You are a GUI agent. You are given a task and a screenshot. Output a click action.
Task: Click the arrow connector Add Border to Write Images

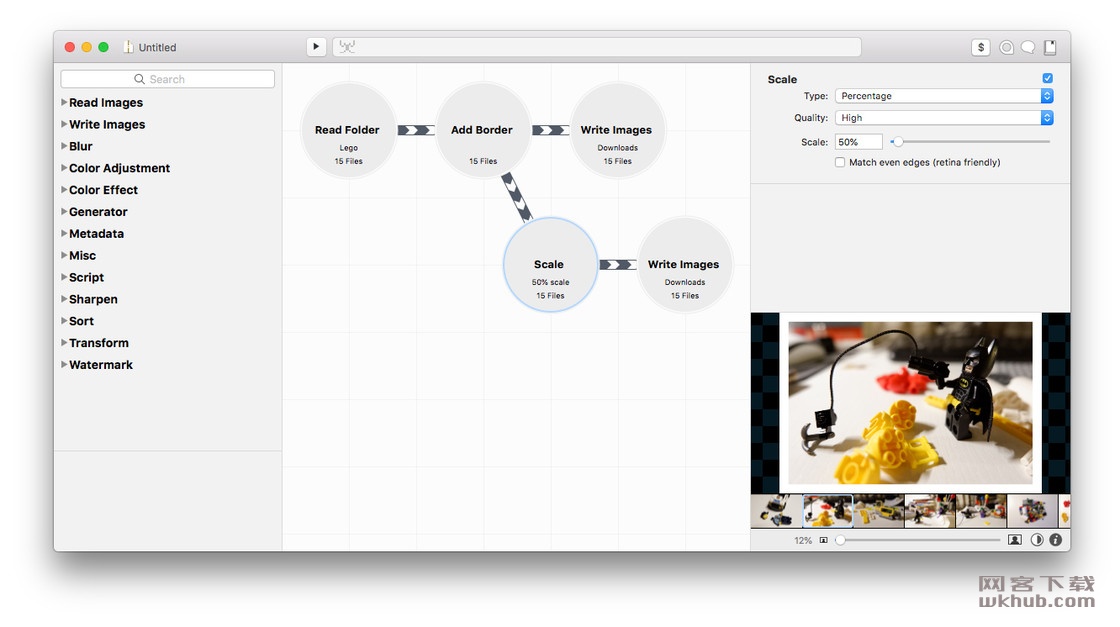[x=550, y=130]
